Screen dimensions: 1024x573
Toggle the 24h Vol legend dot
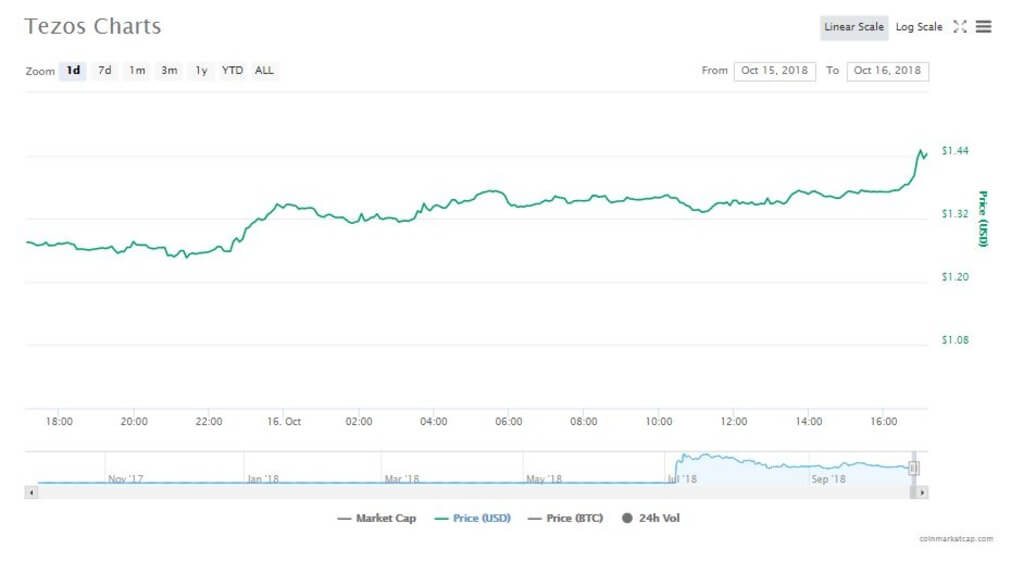(x=629, y=518)
